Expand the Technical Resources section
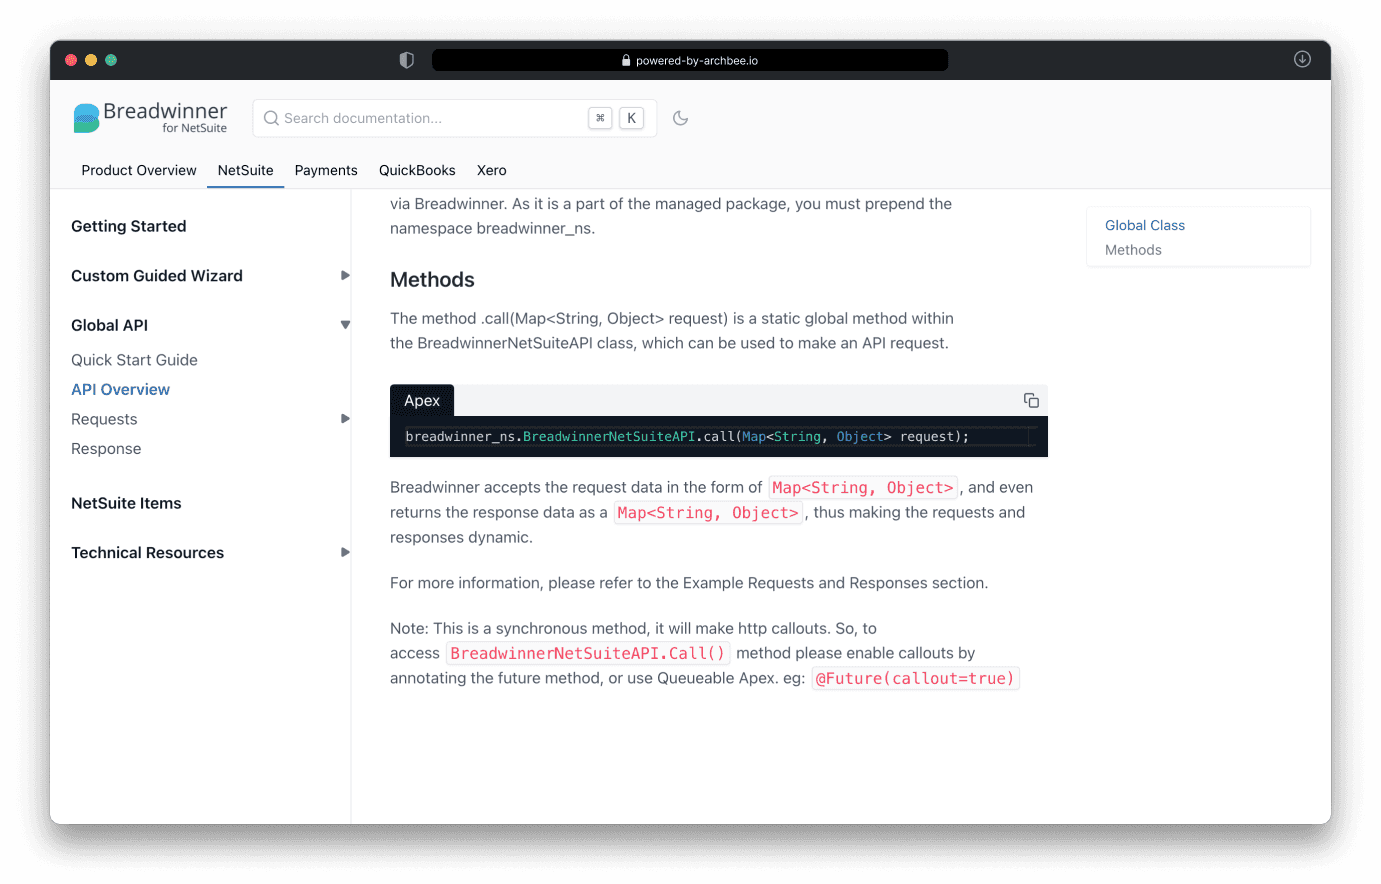1381x884 pixels. (x=345, y=553)
